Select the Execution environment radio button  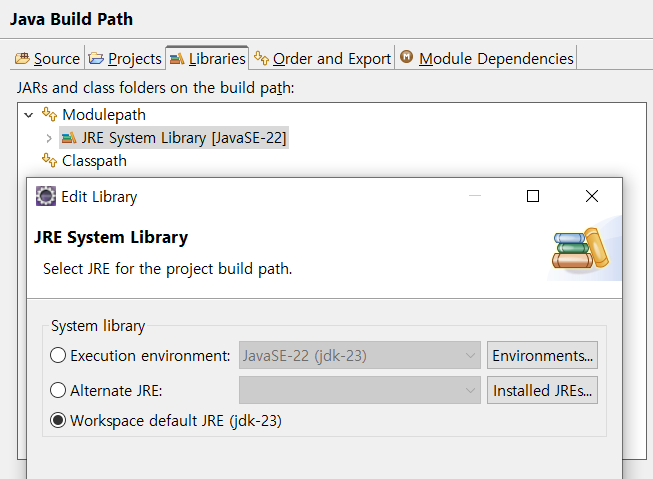[x=58, y=355]
